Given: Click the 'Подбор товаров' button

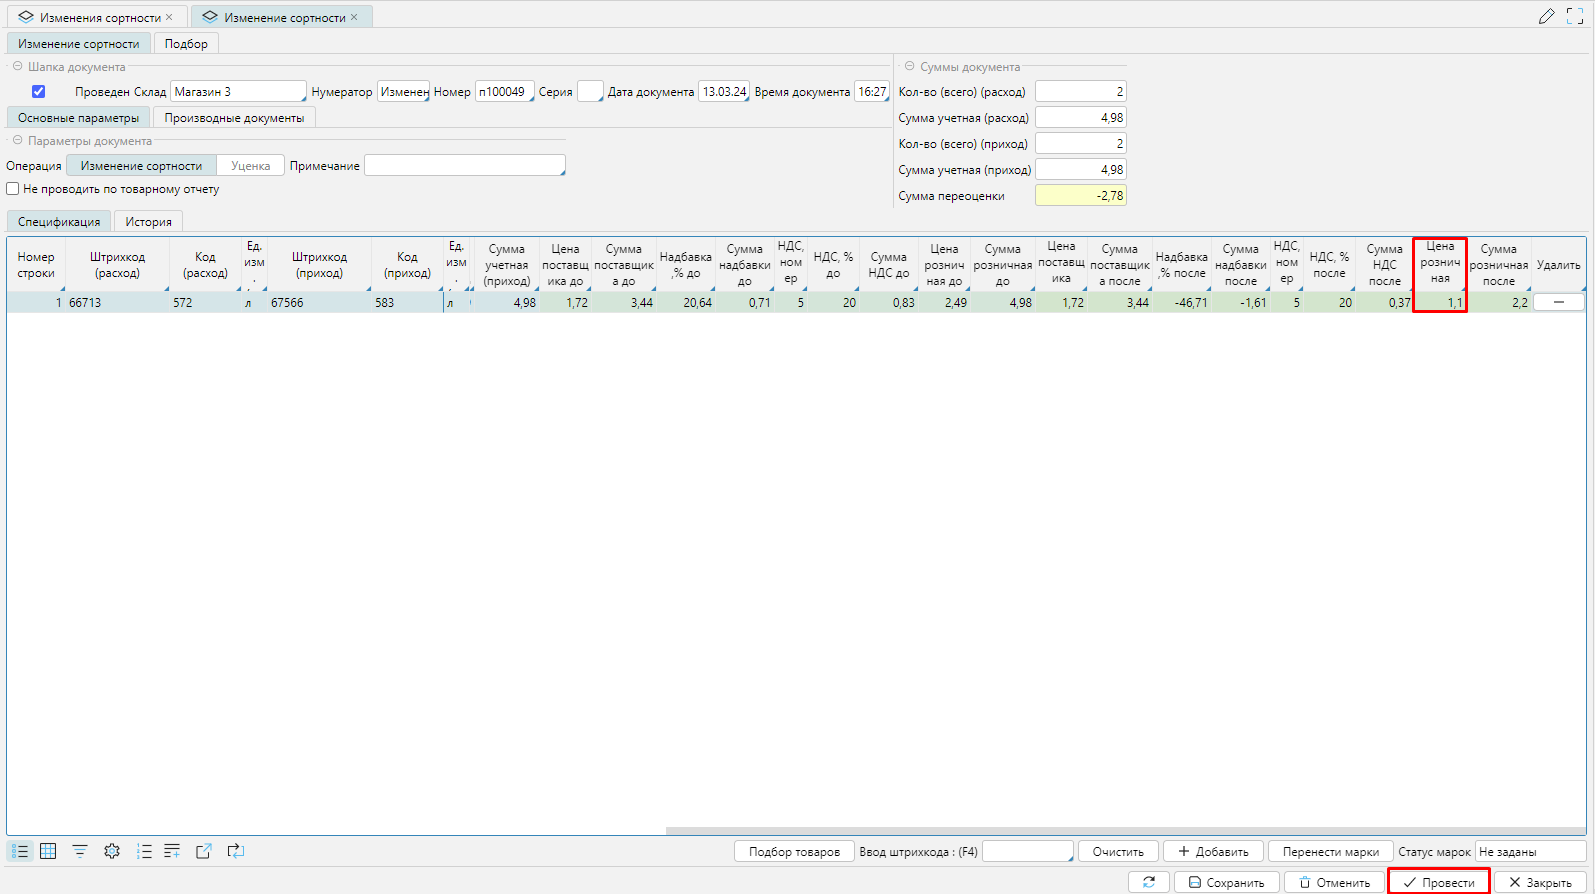Looking at the screenshot, I should (794, 852).
